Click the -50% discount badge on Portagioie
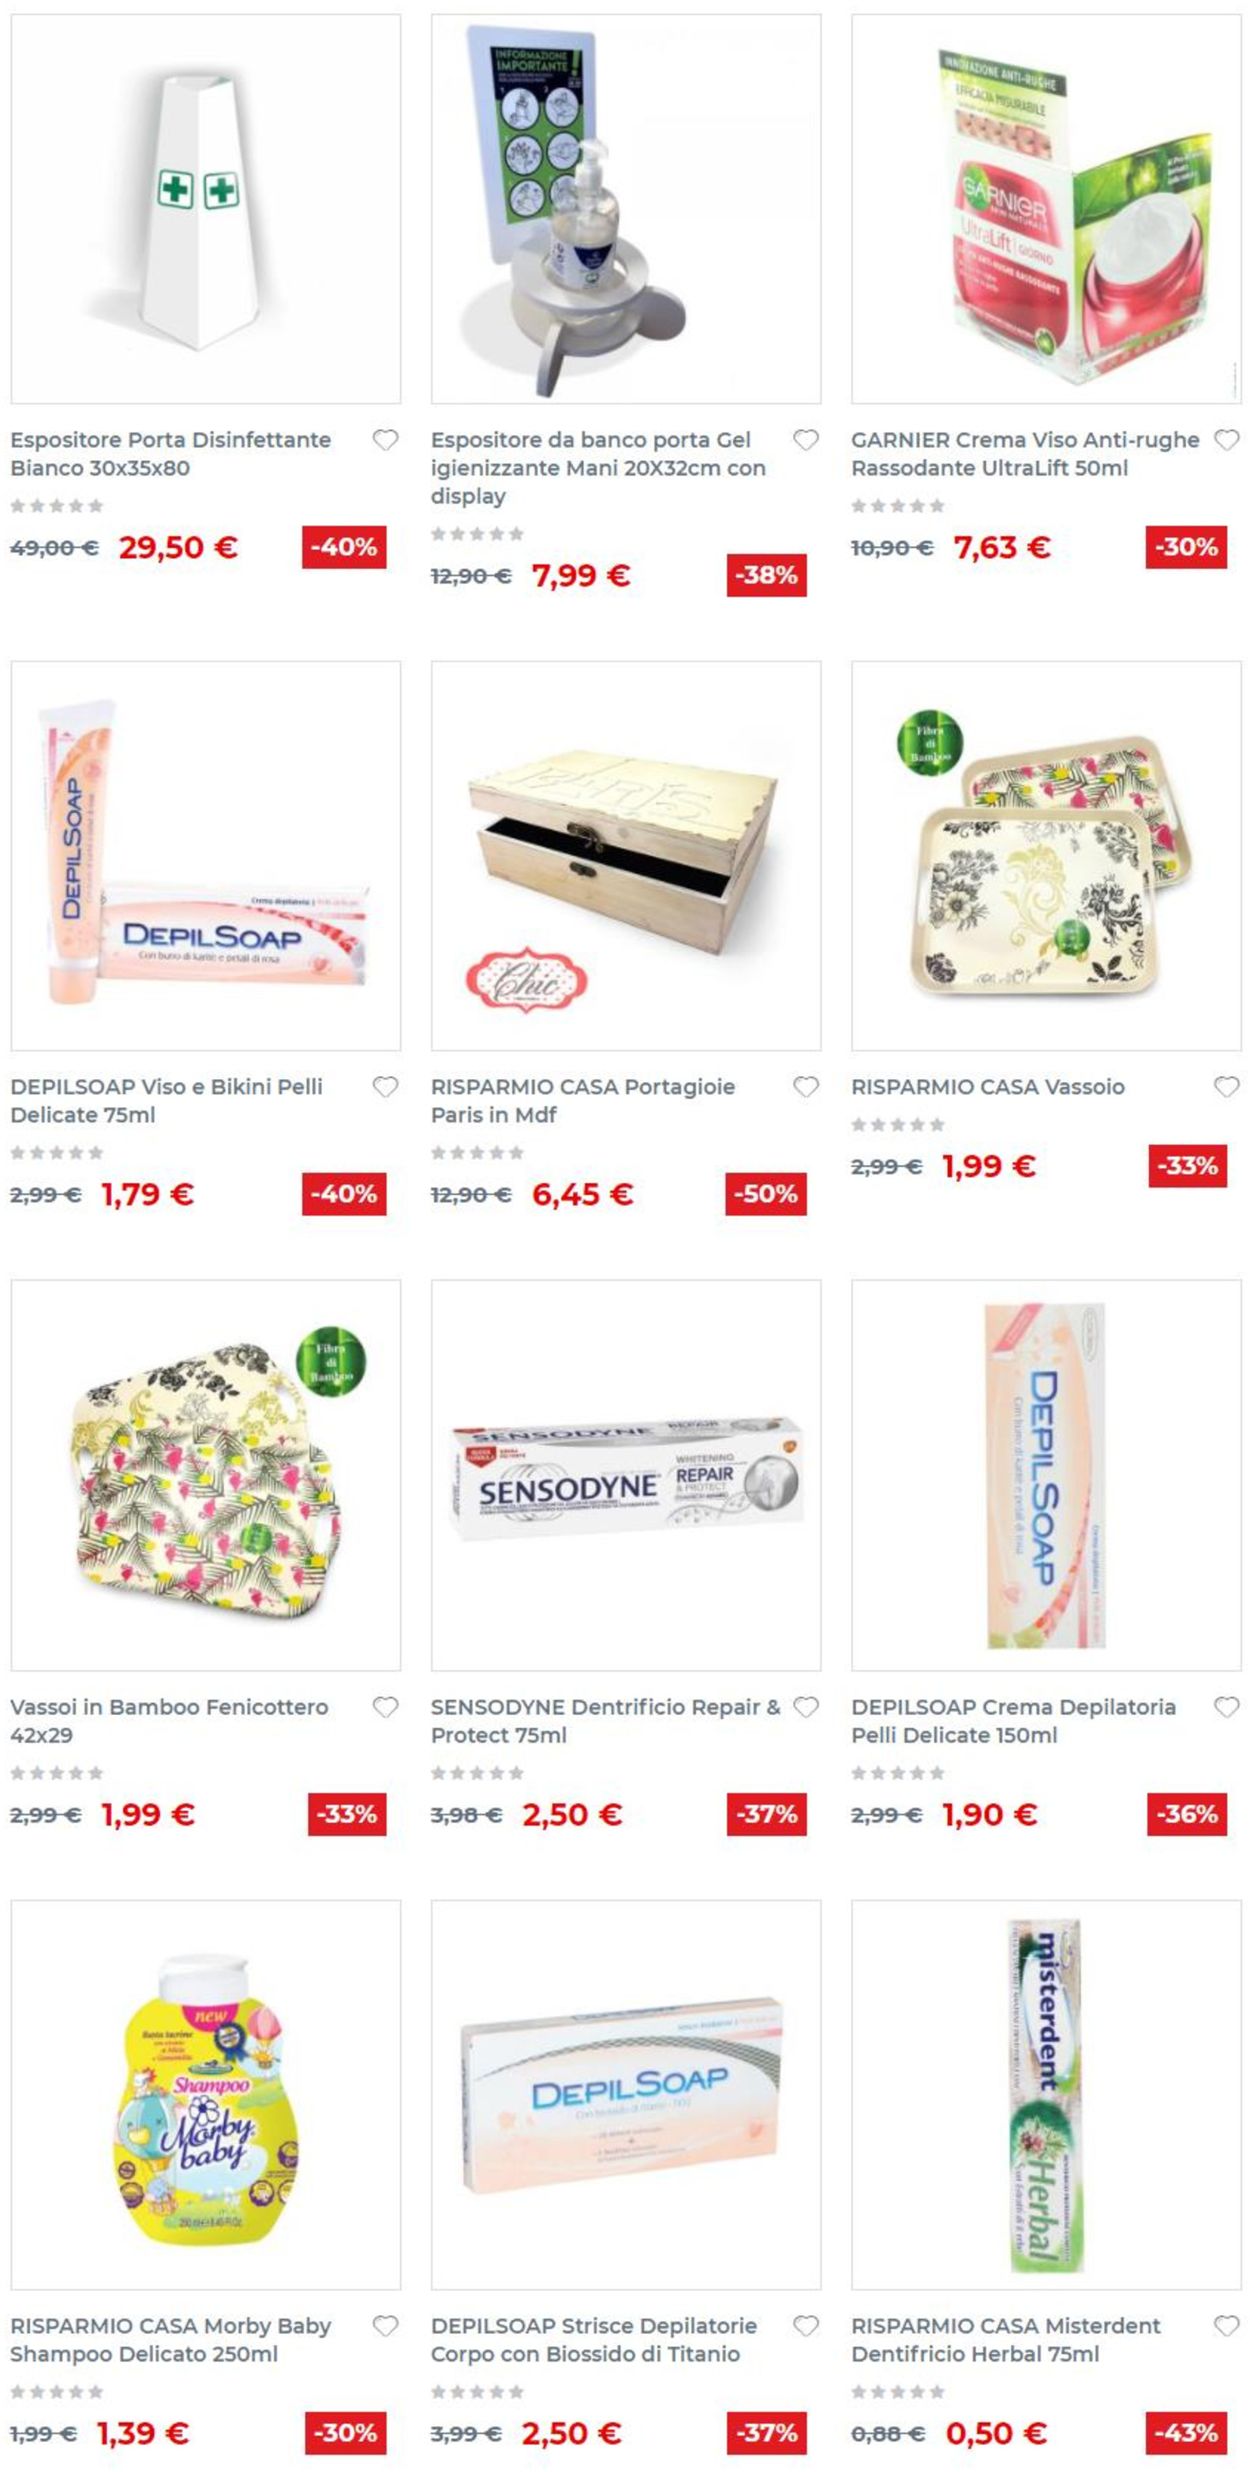The height and width of the screenshot is (2472, 1250). point(766,1193)
